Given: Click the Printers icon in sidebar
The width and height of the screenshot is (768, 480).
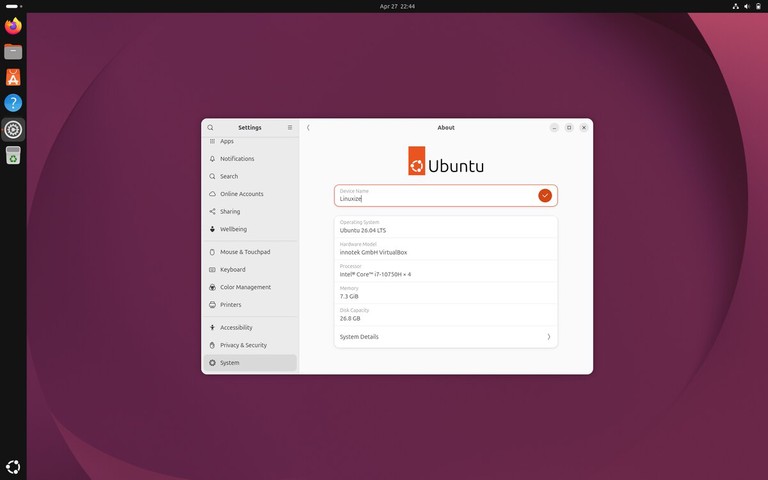Looking at the screenshot, I should [x=212, y=305].
